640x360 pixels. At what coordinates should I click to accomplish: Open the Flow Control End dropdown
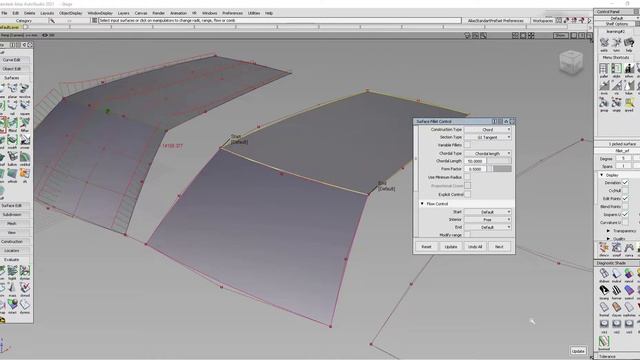click(x=487, y=227)
